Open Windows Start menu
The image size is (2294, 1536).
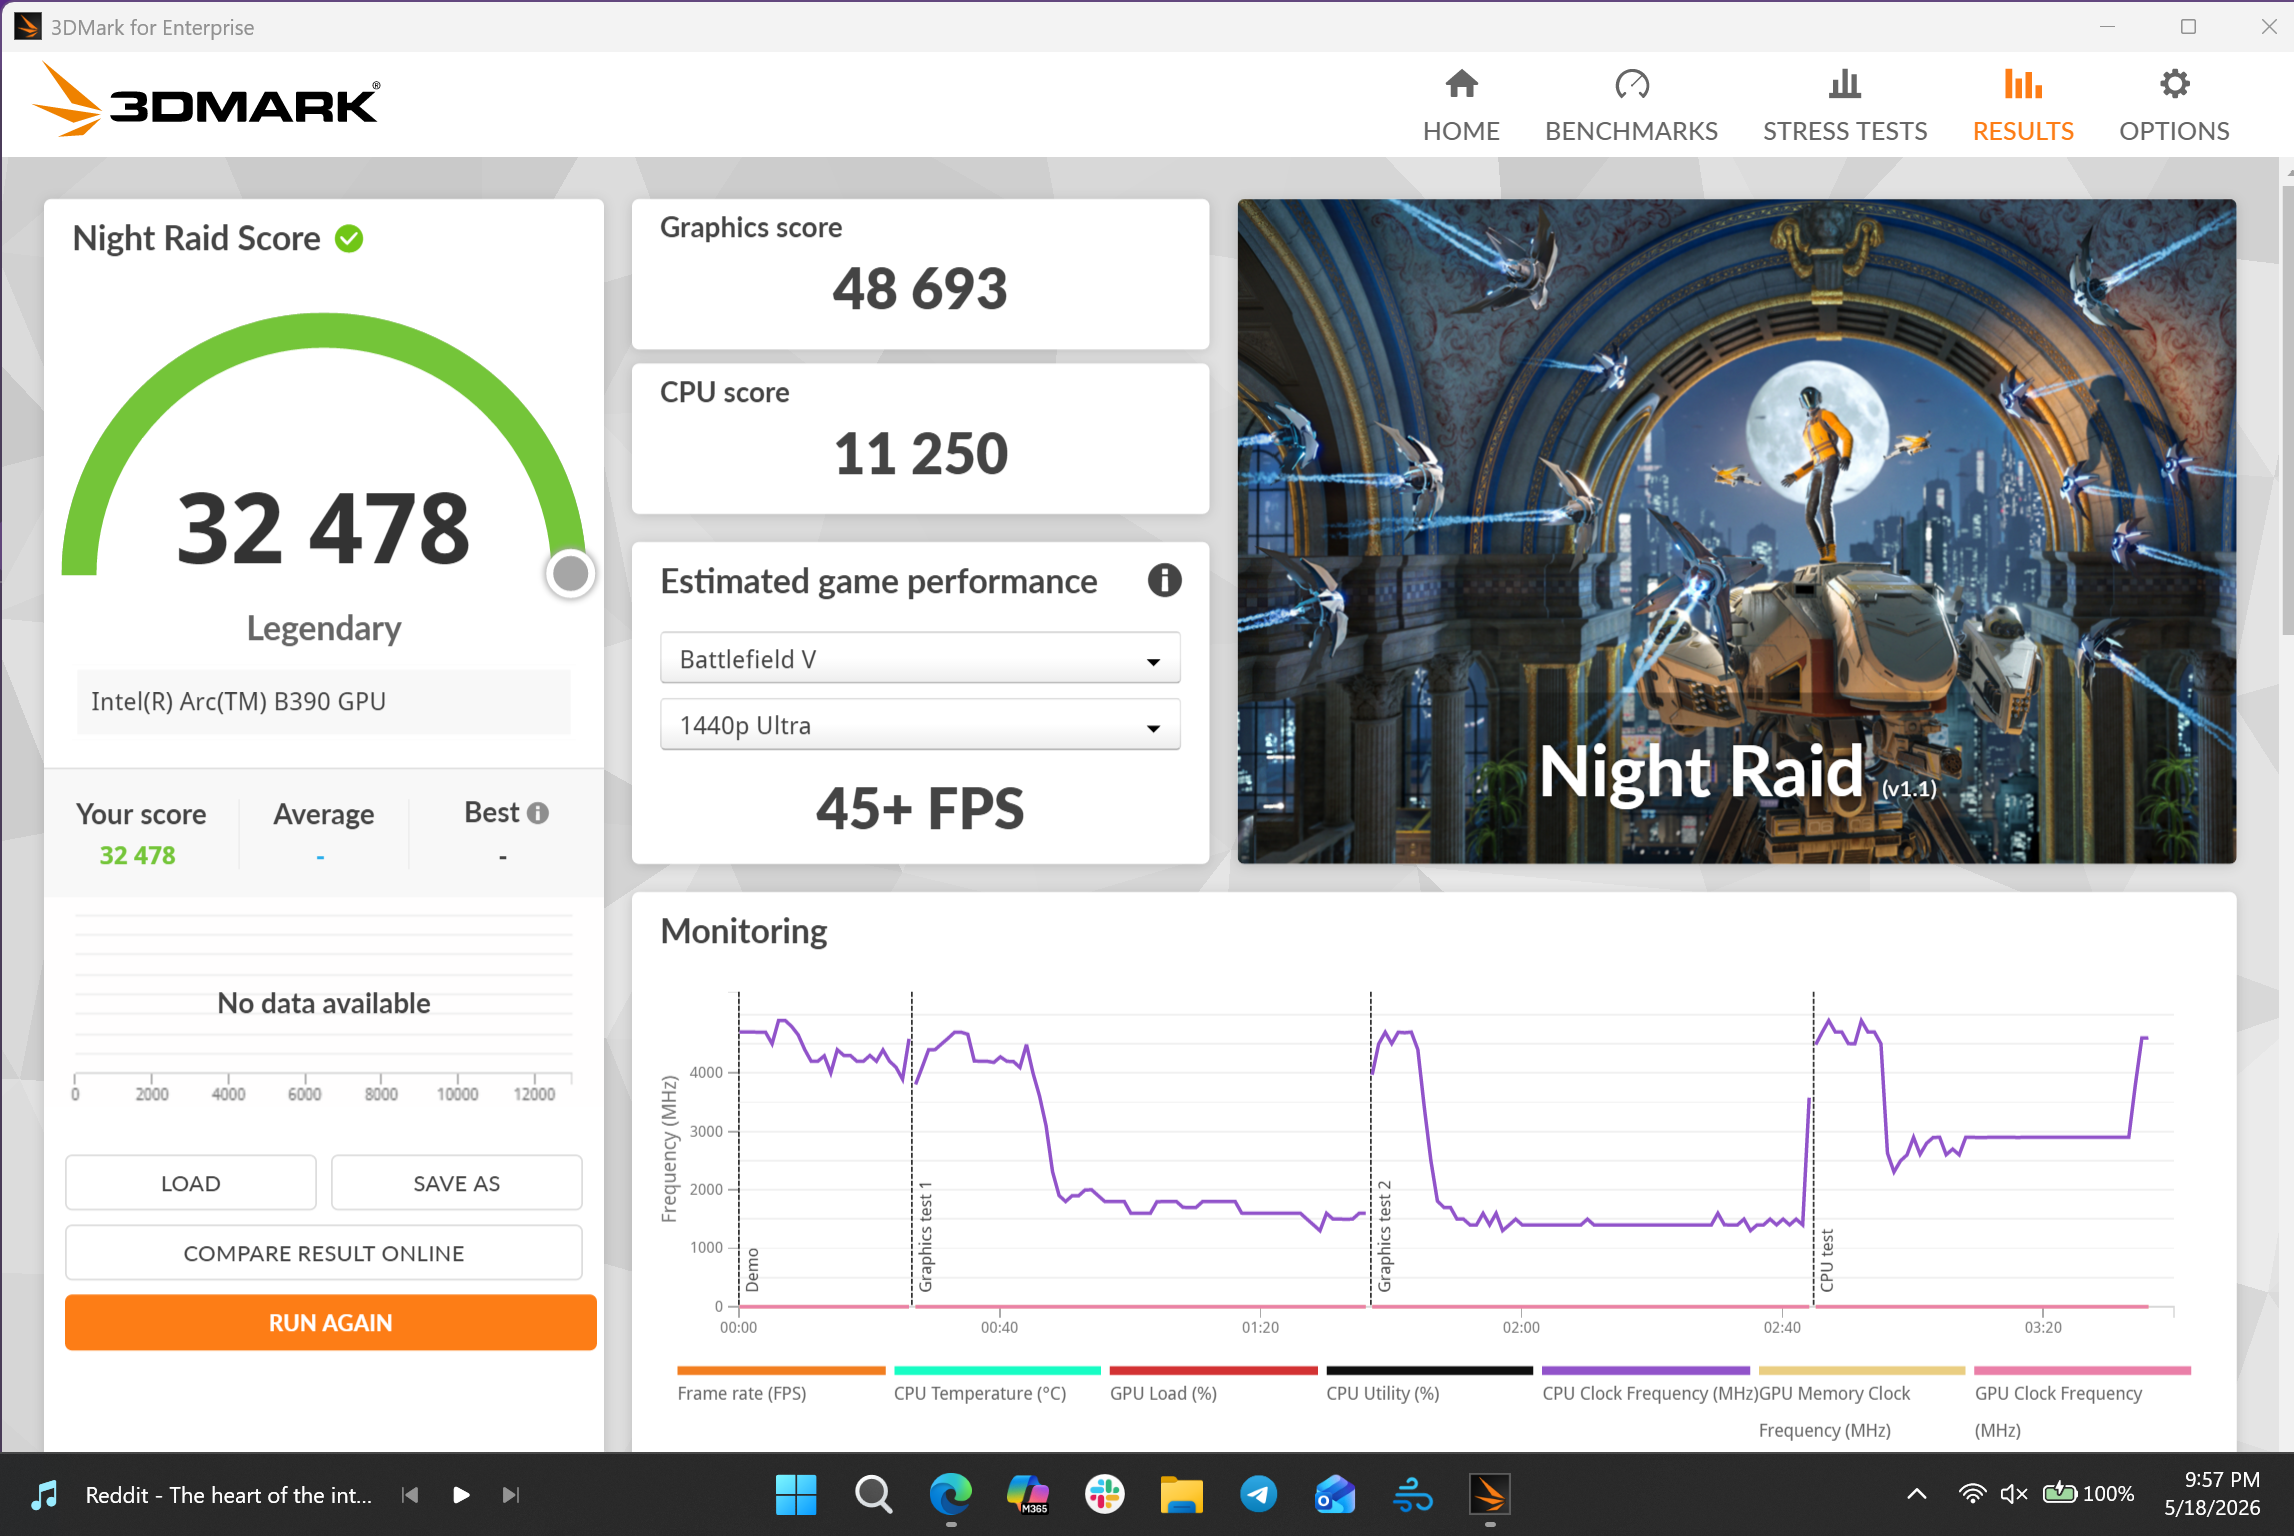(x=796, y=1495)
